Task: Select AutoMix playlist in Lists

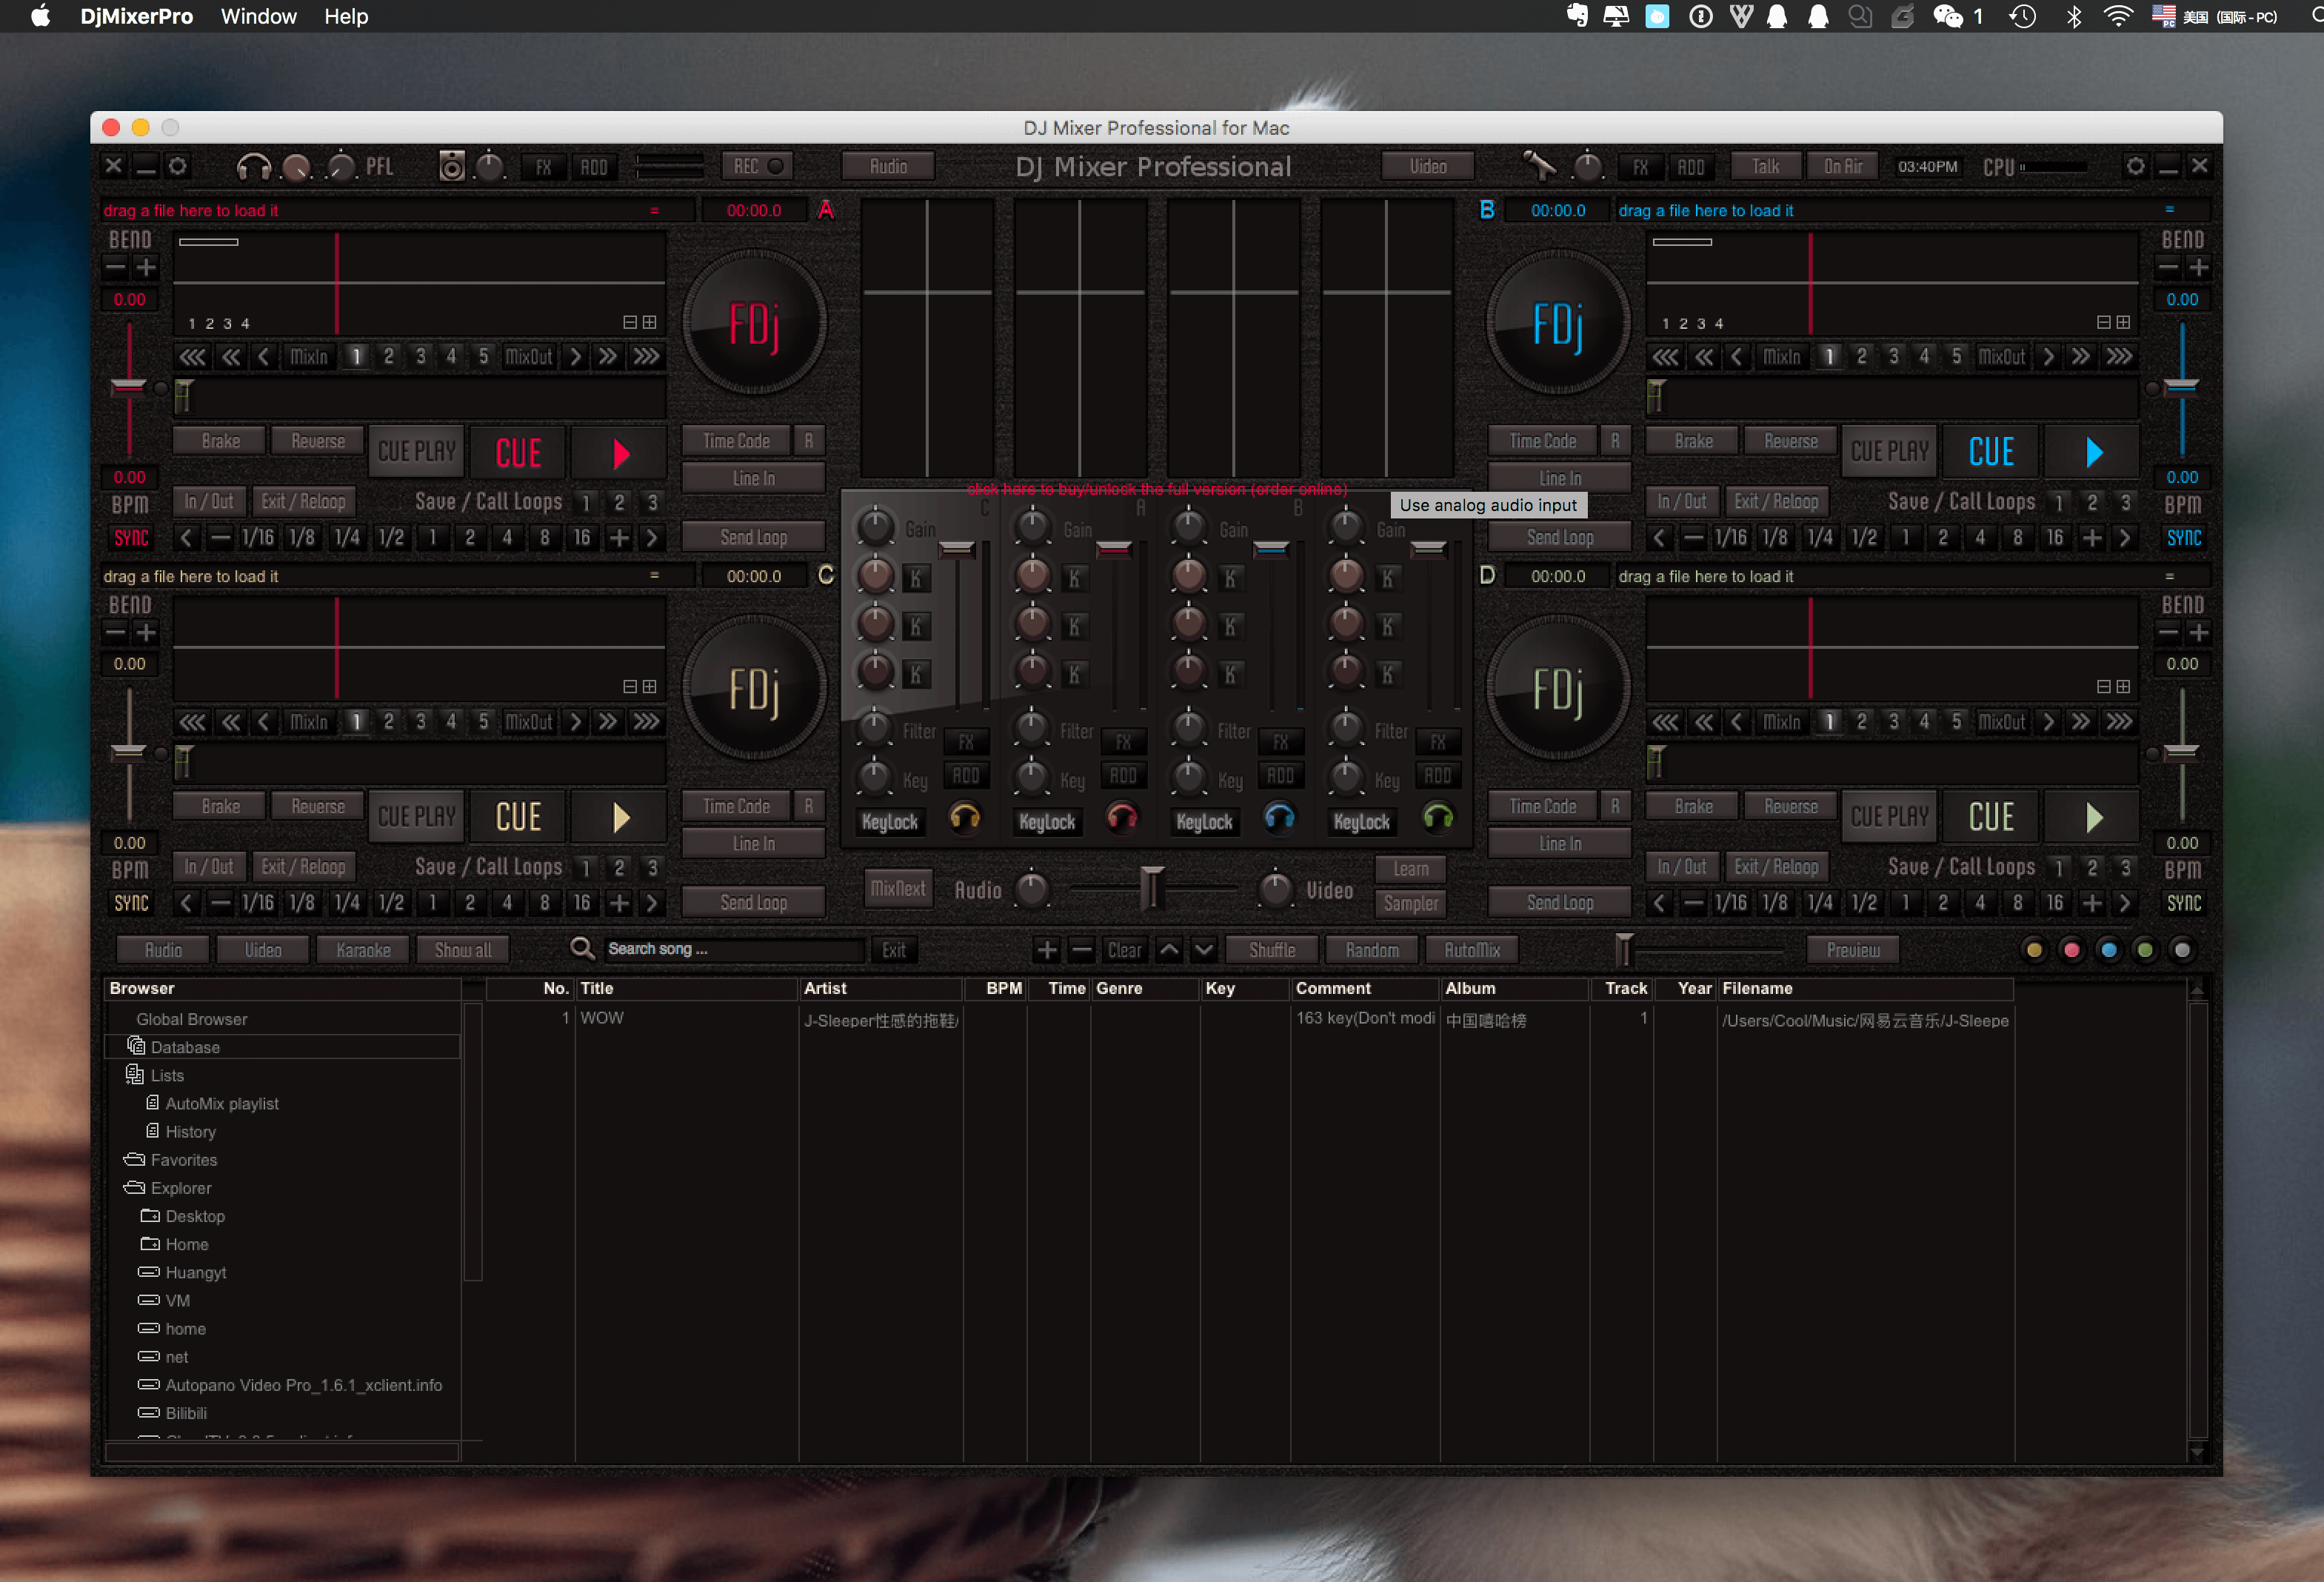Action: (x=212, y=1103)
